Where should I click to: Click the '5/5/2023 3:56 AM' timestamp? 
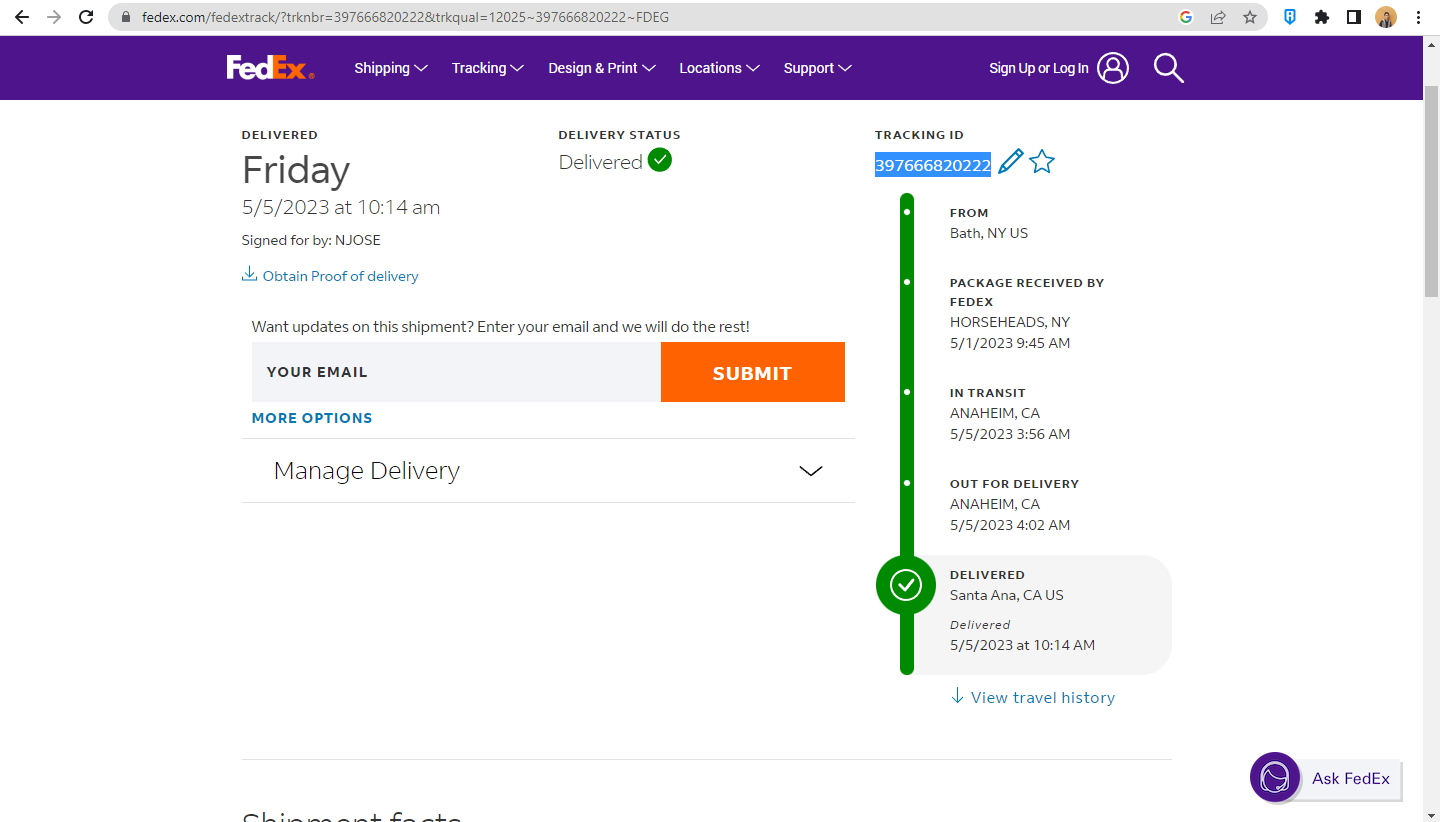click(1010, 434)
